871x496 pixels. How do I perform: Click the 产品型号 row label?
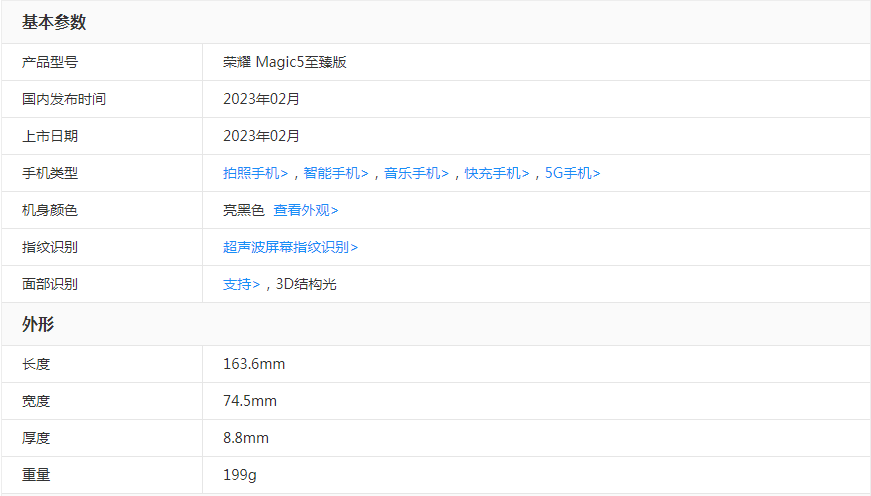coord(50,62)
